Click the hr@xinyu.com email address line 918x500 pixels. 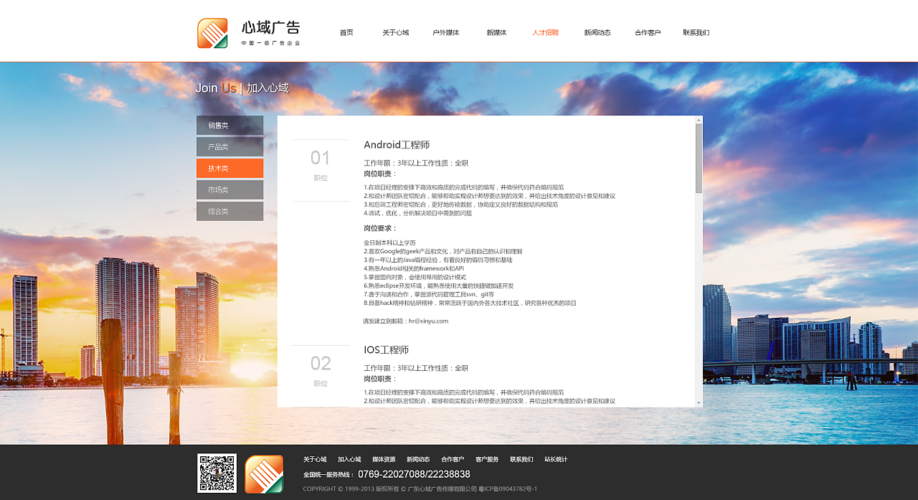405,321
